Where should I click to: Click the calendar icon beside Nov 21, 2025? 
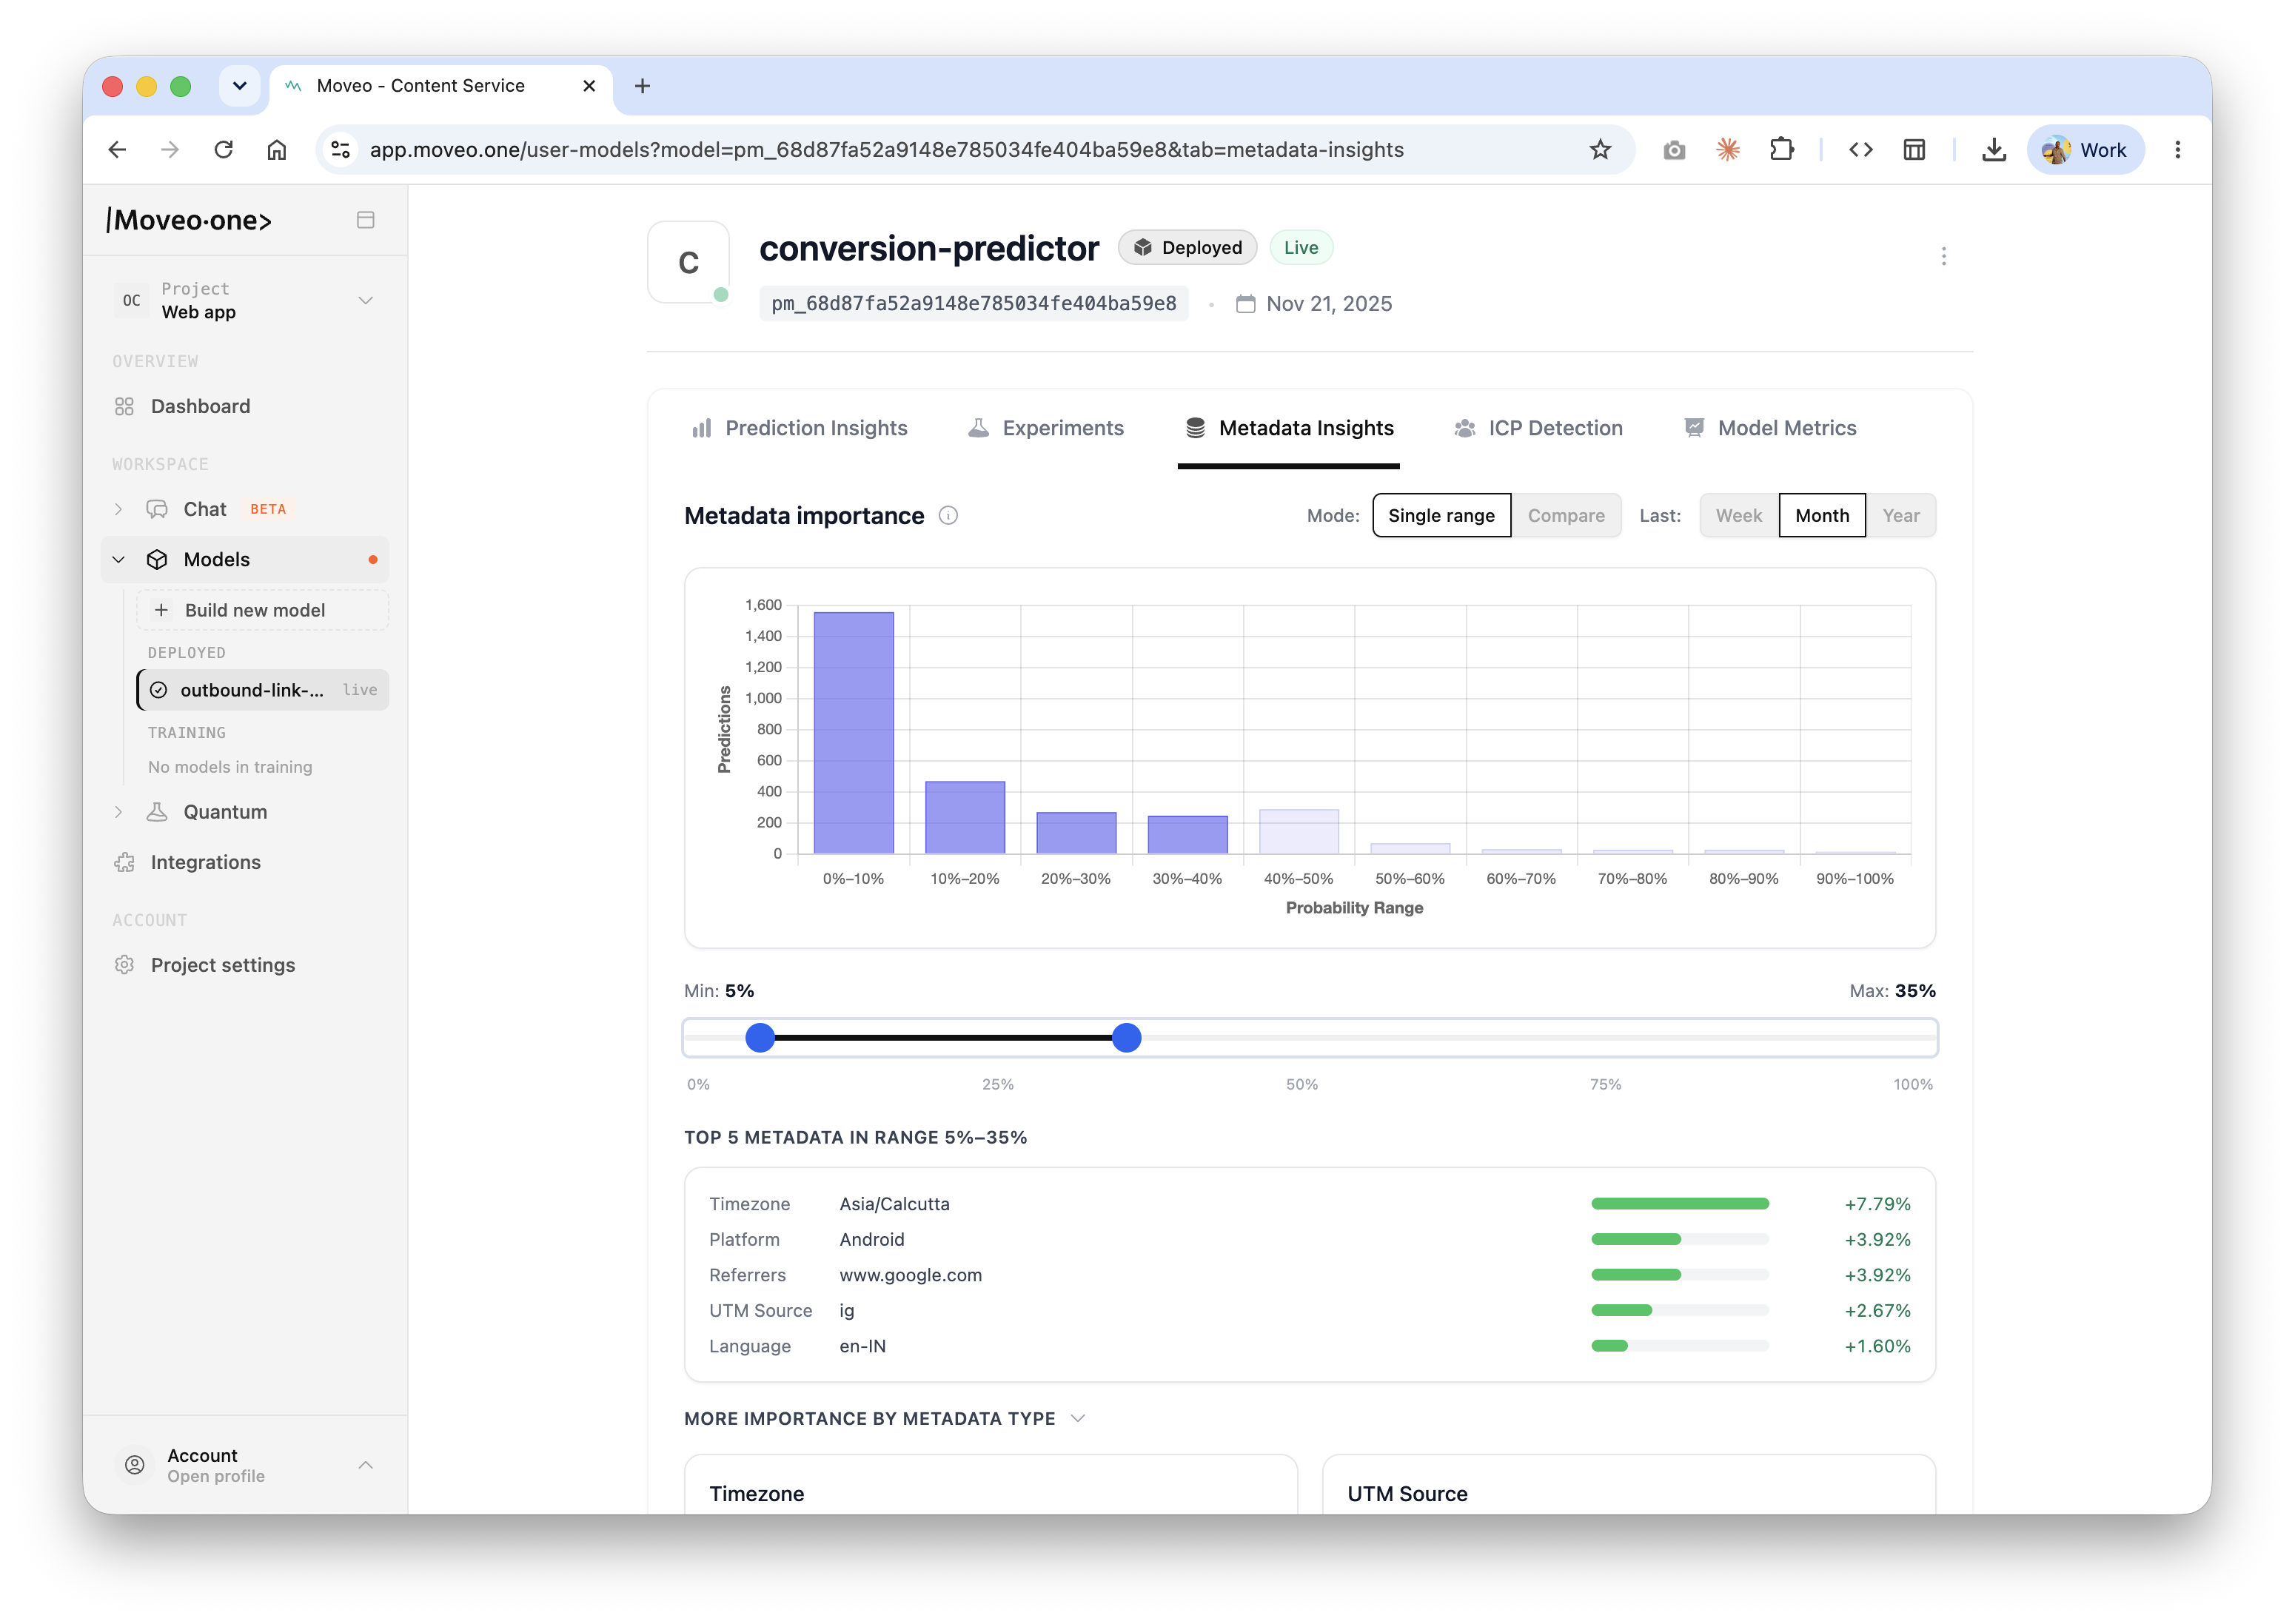point(1245,304)
